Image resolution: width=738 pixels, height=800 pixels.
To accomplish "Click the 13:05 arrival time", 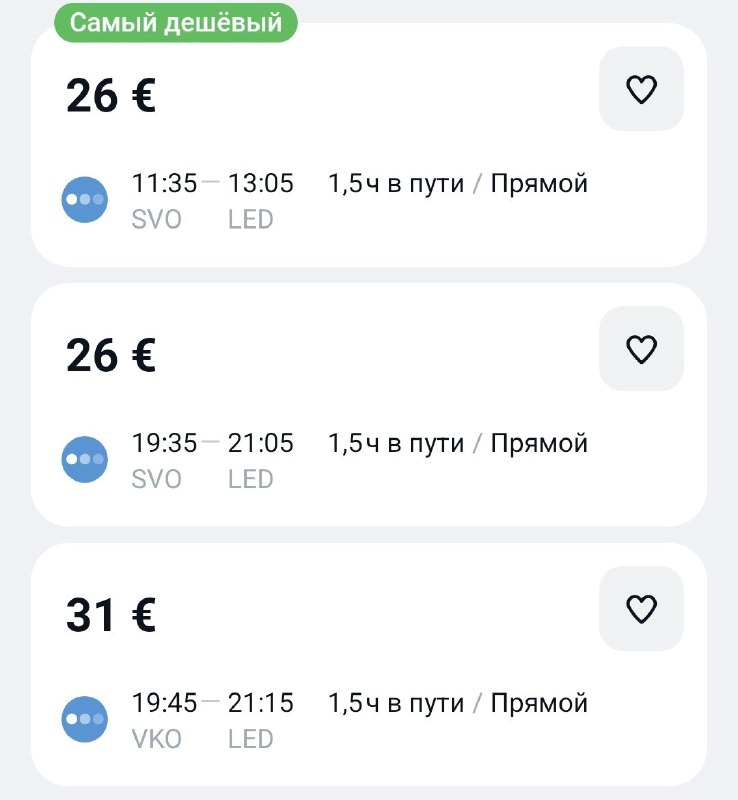I will coord(261,183).
